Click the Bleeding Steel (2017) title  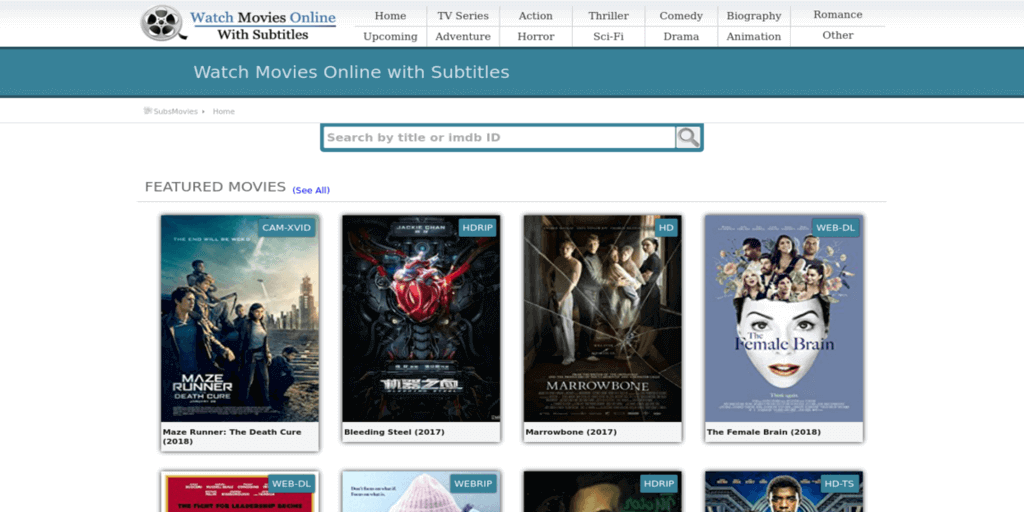click(x=394, y=432)
